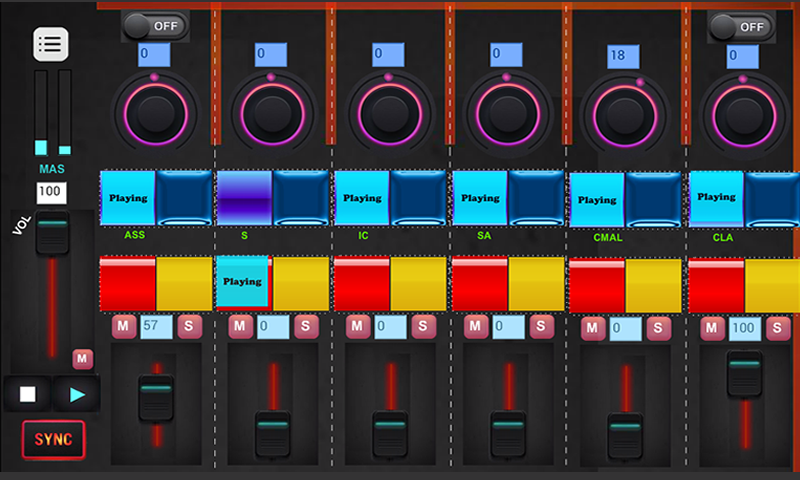This screenshot has width=800, height=480.
Task: Tap the dark blue pad in ASS channel
Action: [x=184, y=198]
